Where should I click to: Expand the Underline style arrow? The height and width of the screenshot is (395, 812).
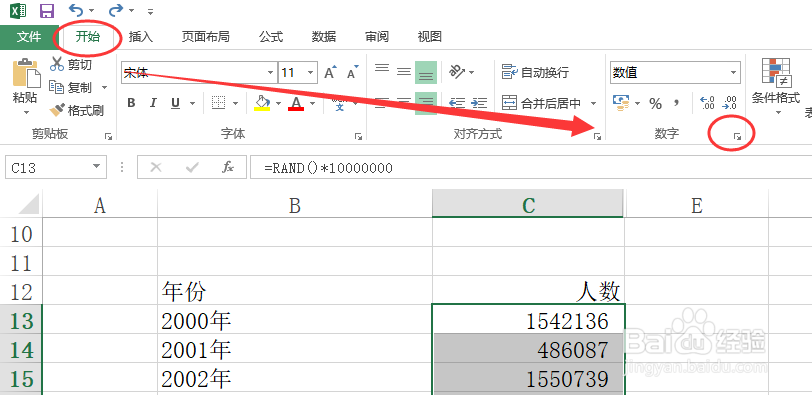pos(192,104)
